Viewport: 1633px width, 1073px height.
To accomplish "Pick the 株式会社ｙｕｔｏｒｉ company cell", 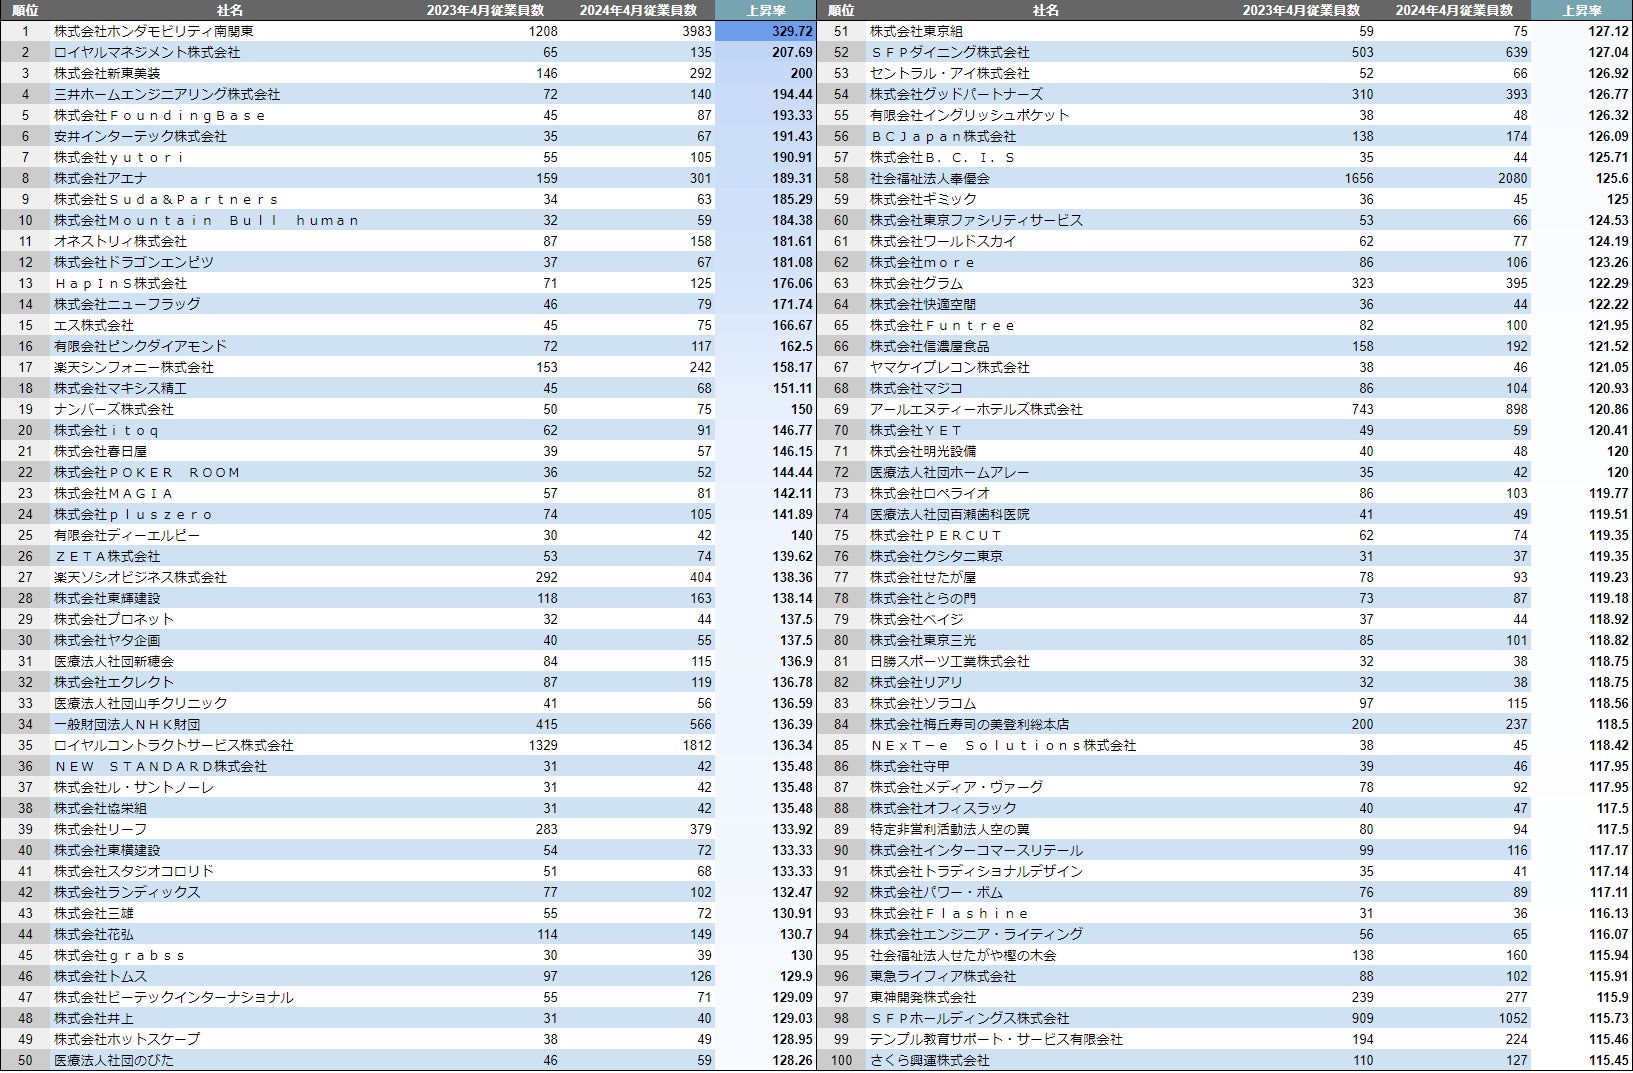I will tap(119, 157).
